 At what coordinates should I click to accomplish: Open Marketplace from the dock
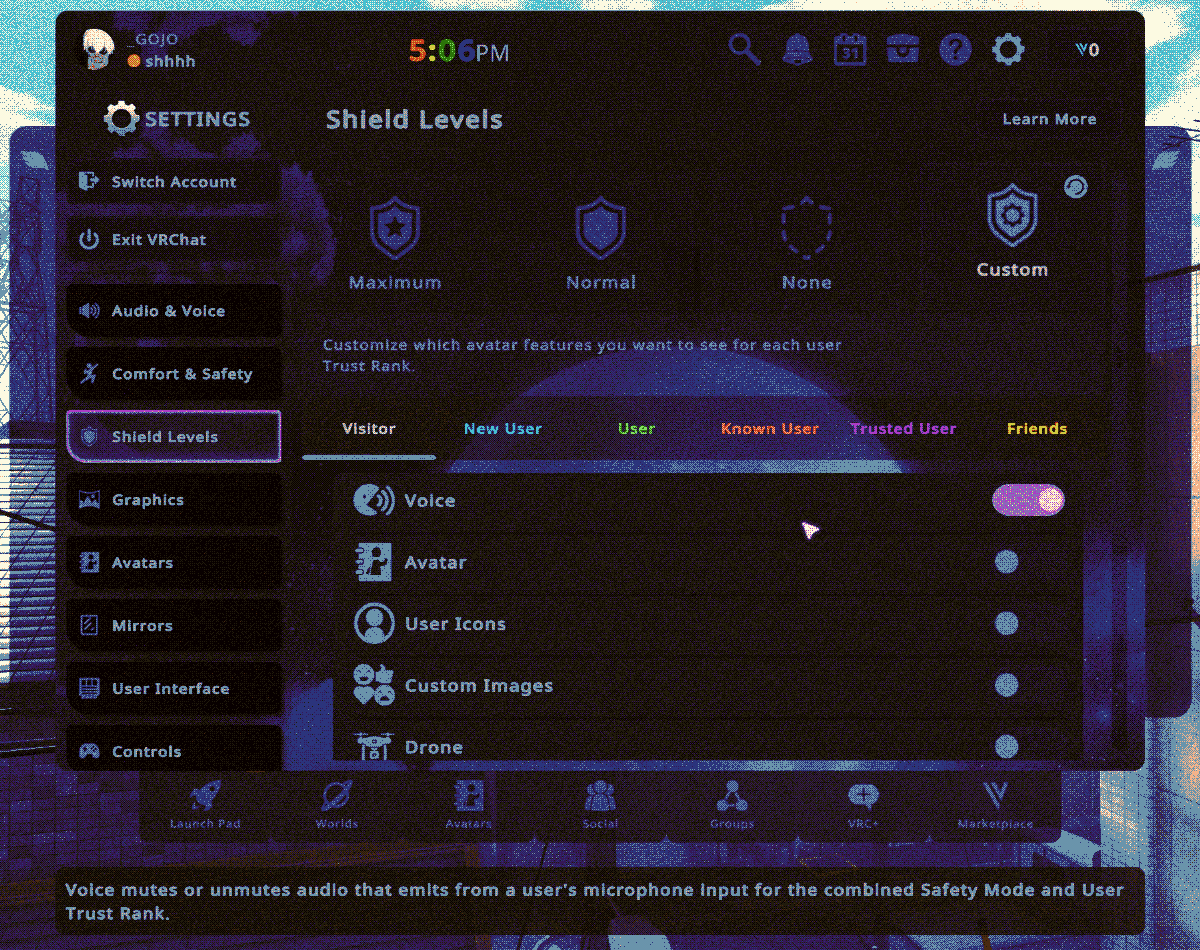point(994,803)
